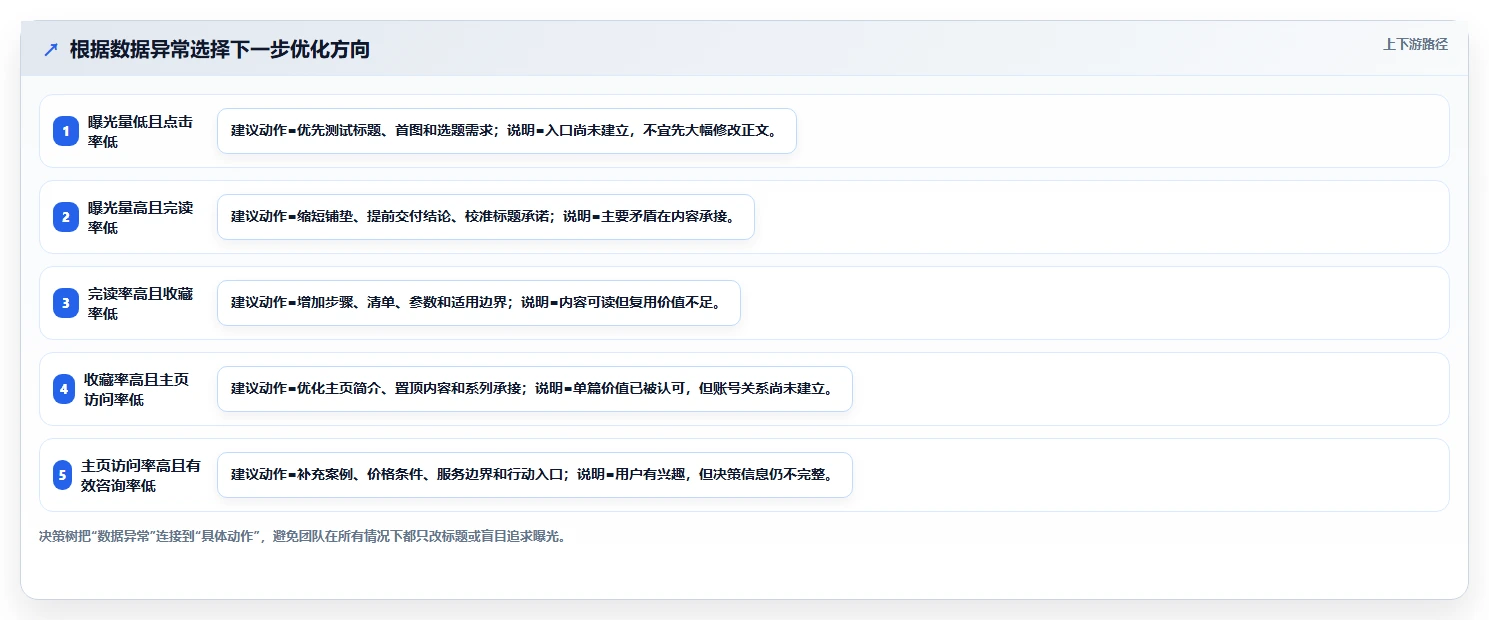Image resolution: width=1489 pixels, height=620 pixels.
Task: Click the label 完读率高且收藏率低
Action: click(x=141, y=303)
